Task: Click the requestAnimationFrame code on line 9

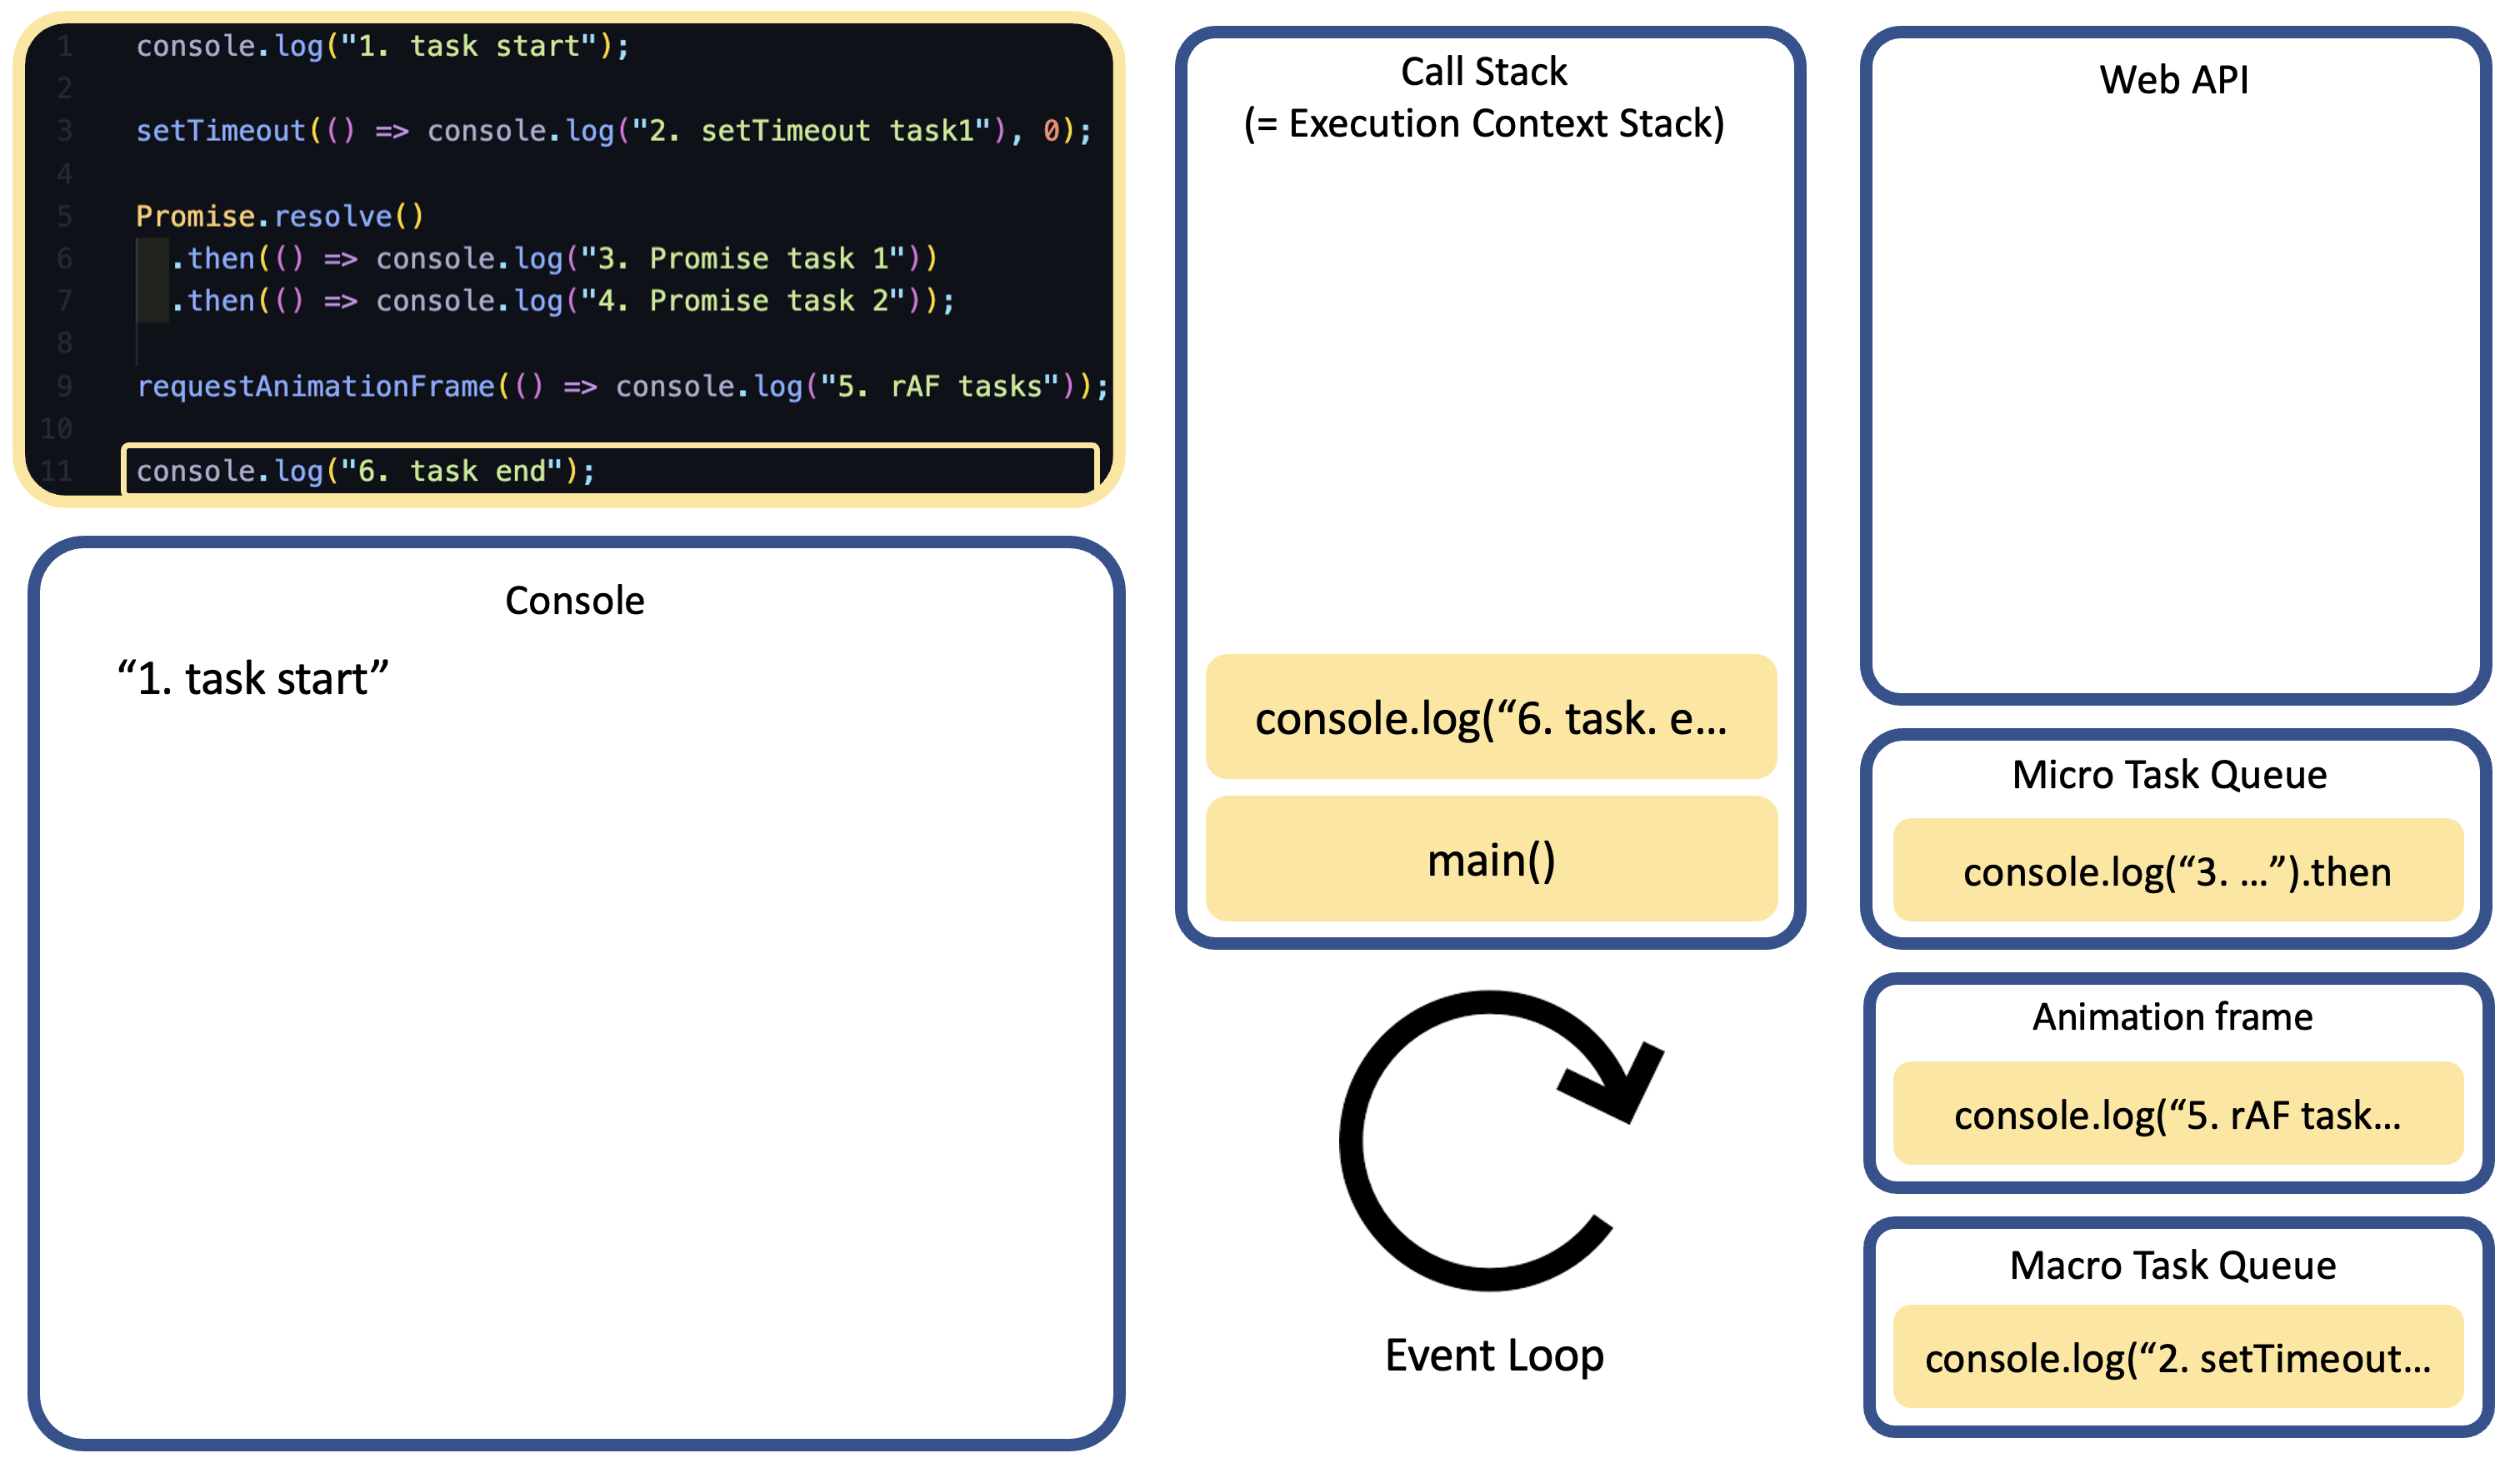Action: coord(623,386)
